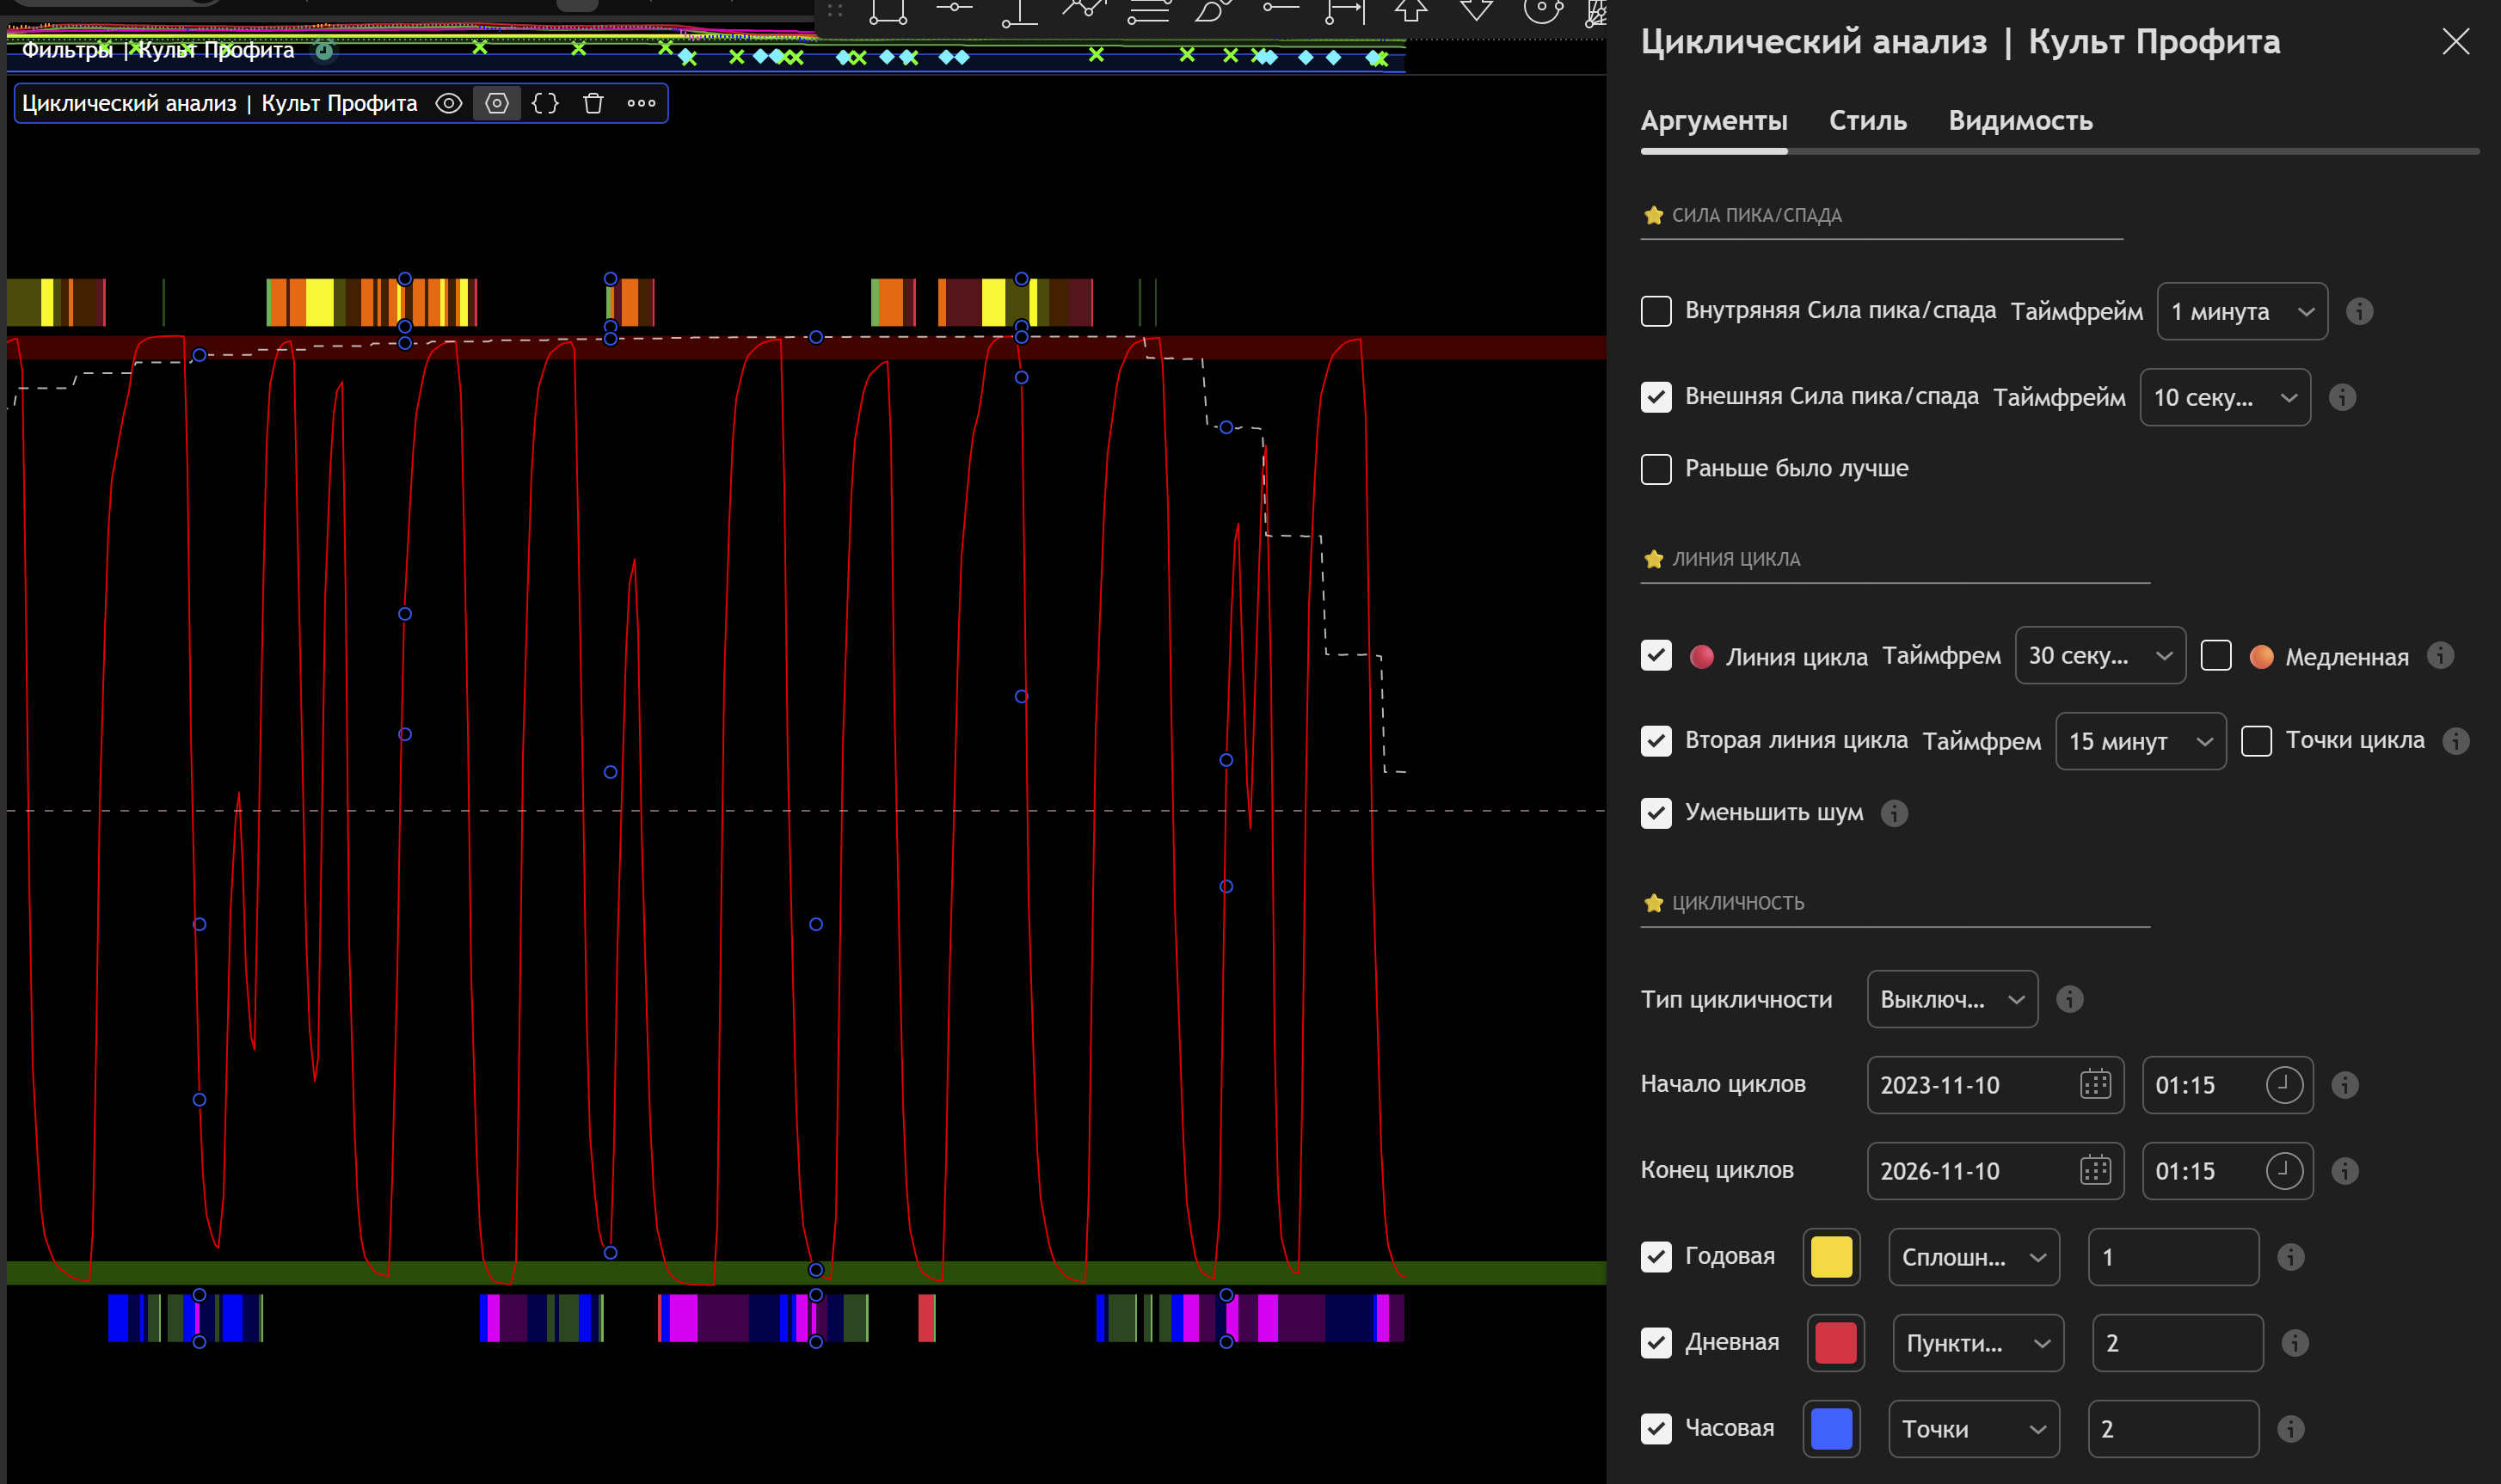Screen dimensions: 2501x1484
Task: Delete indicator using trash icon
Action: click(593, 103)
